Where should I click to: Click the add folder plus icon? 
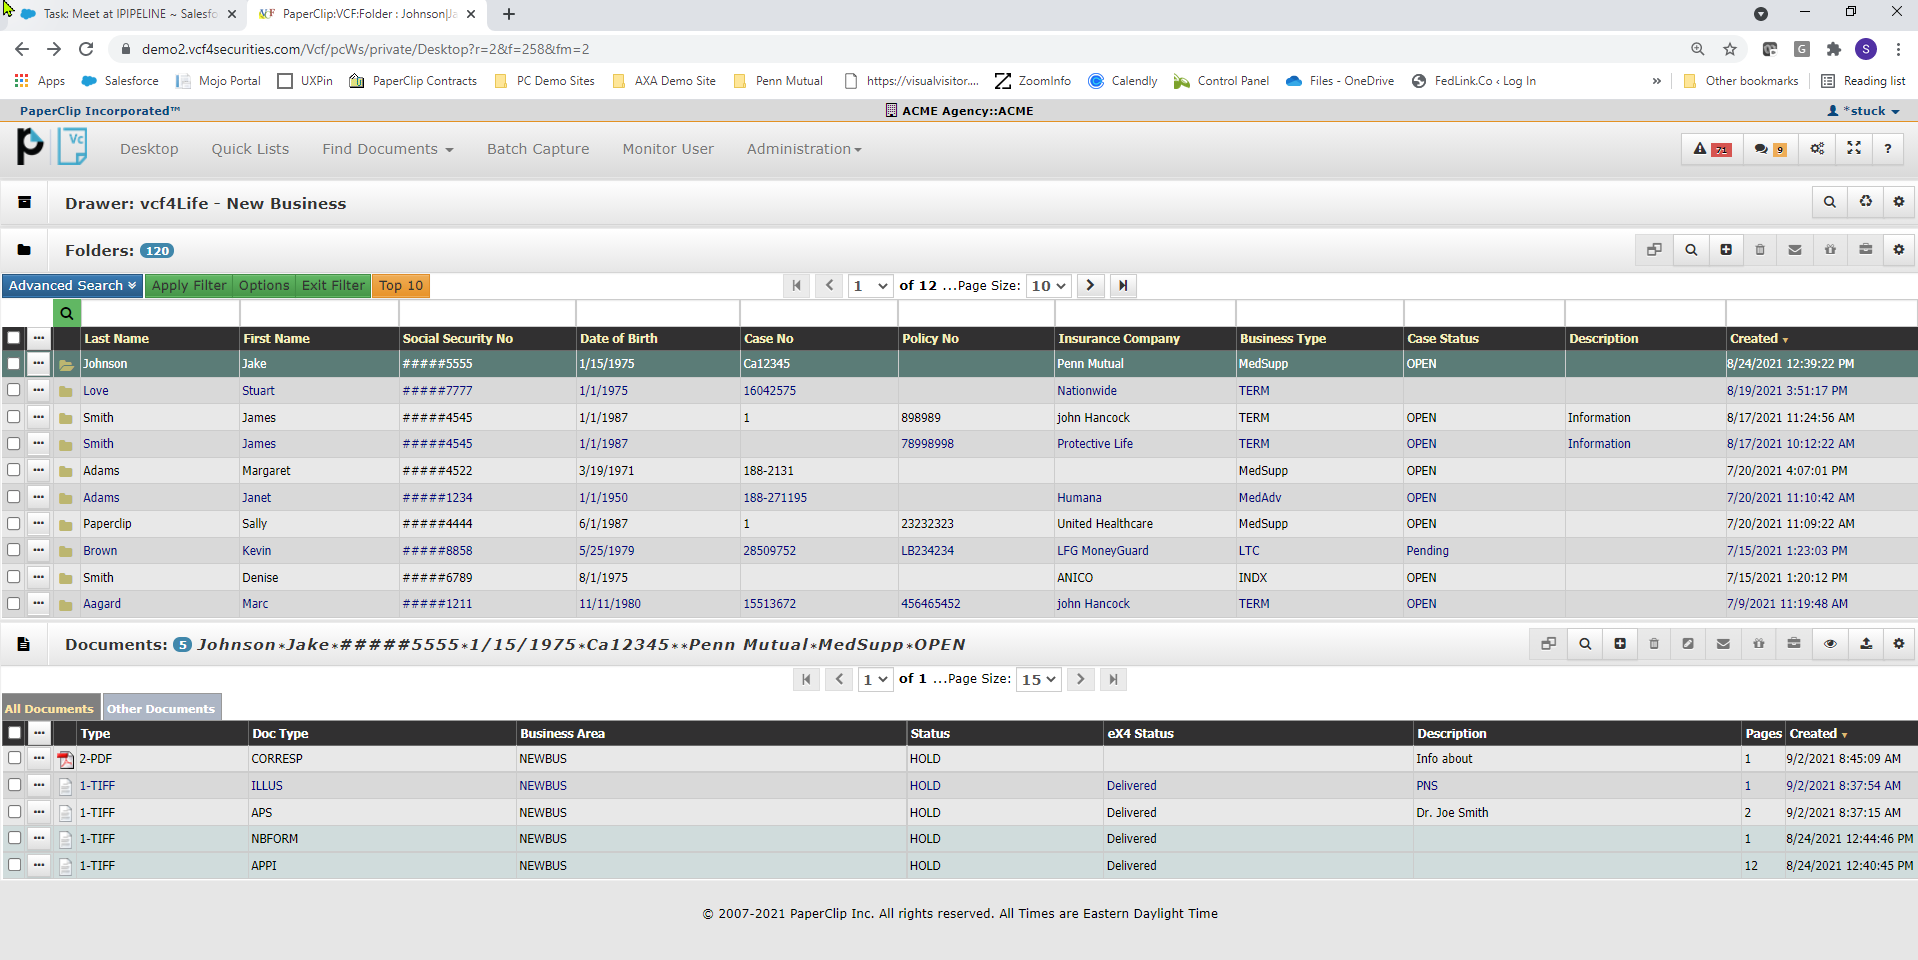click(1725, 250)
